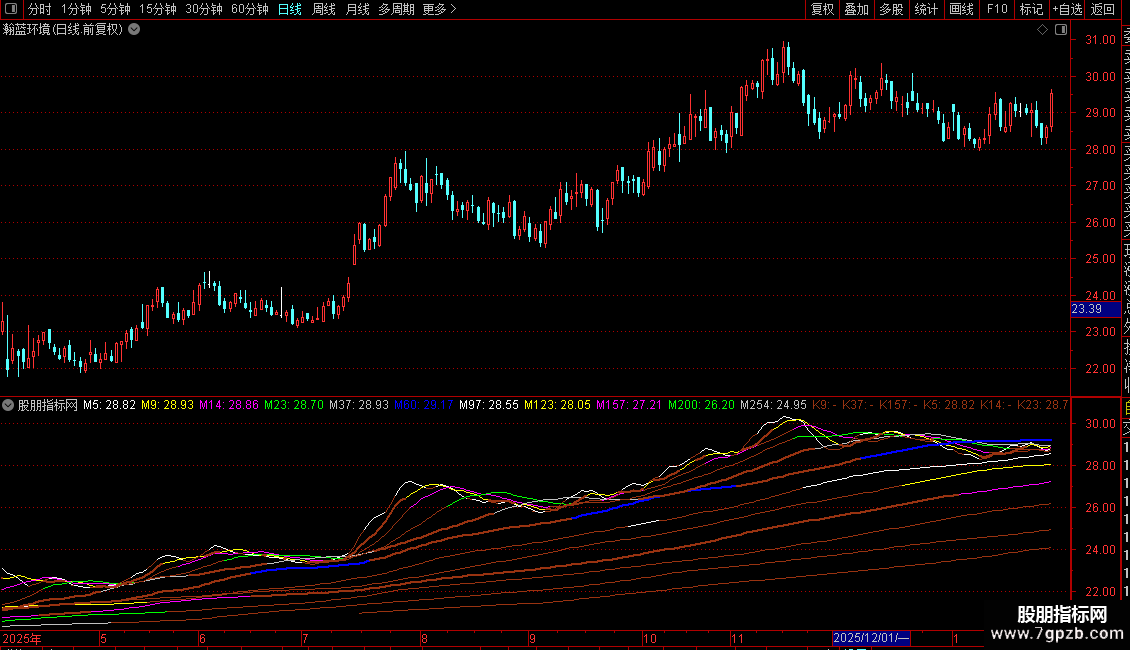Toggle the left sidebar panel icon

tap(11, 9)
